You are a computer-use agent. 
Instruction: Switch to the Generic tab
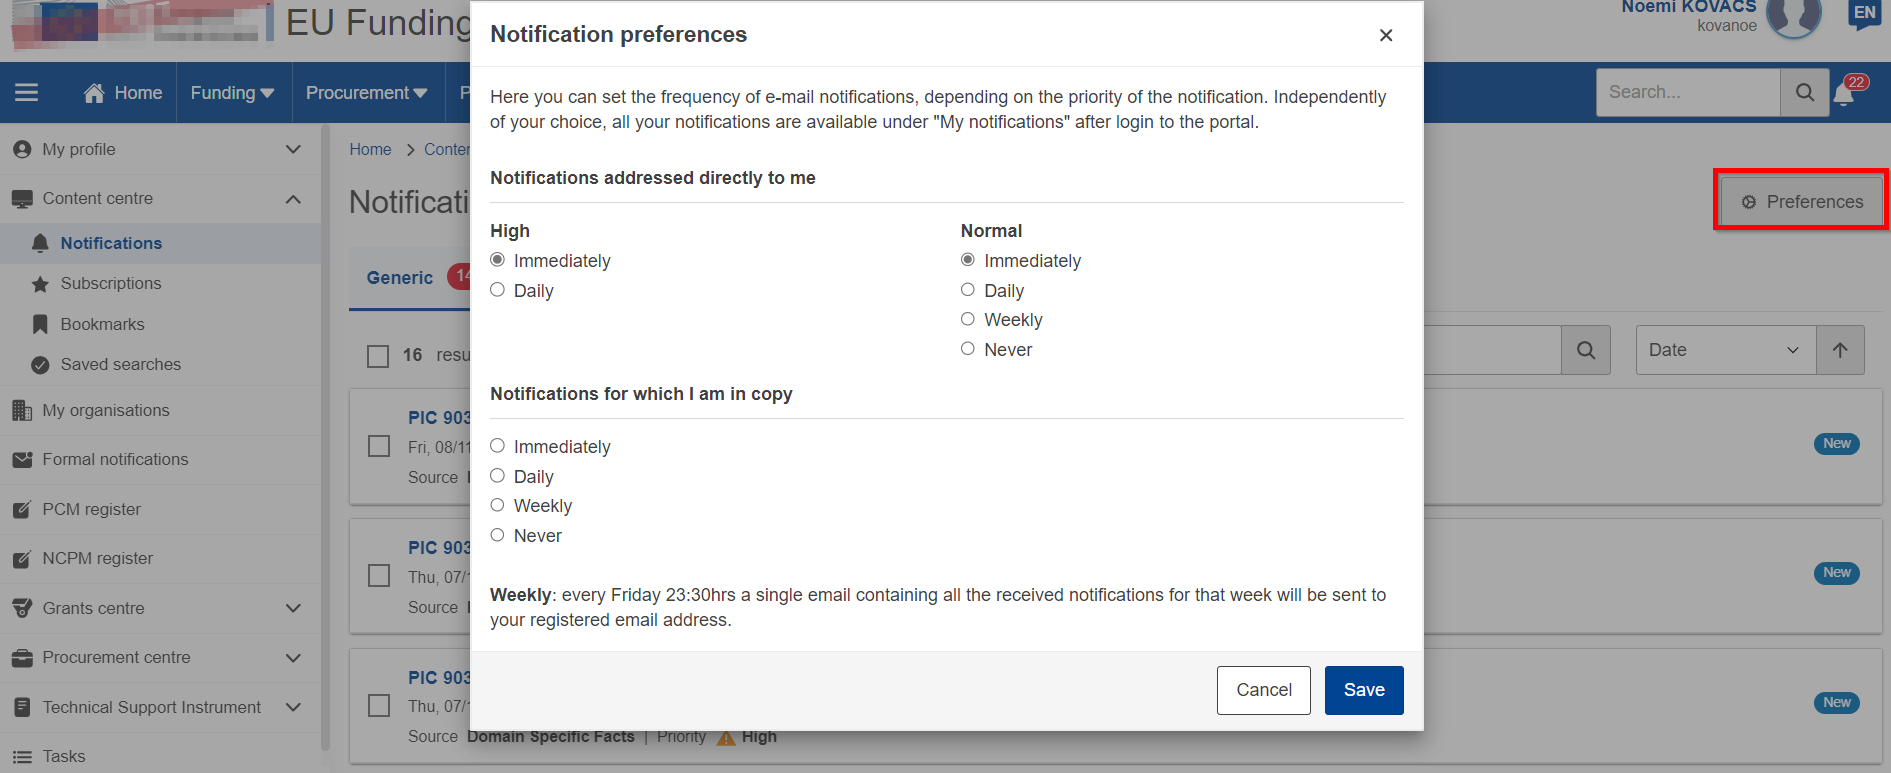pos(400,278)
